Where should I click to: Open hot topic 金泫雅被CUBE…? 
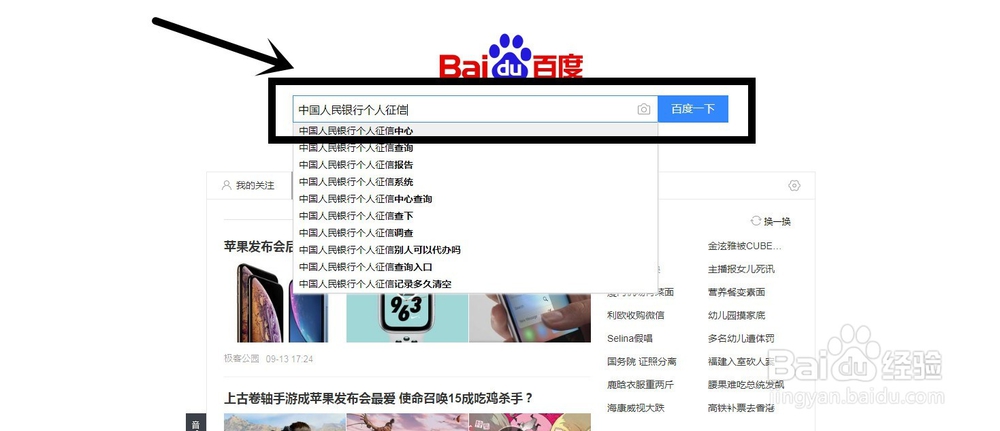[x=744, y=246]
